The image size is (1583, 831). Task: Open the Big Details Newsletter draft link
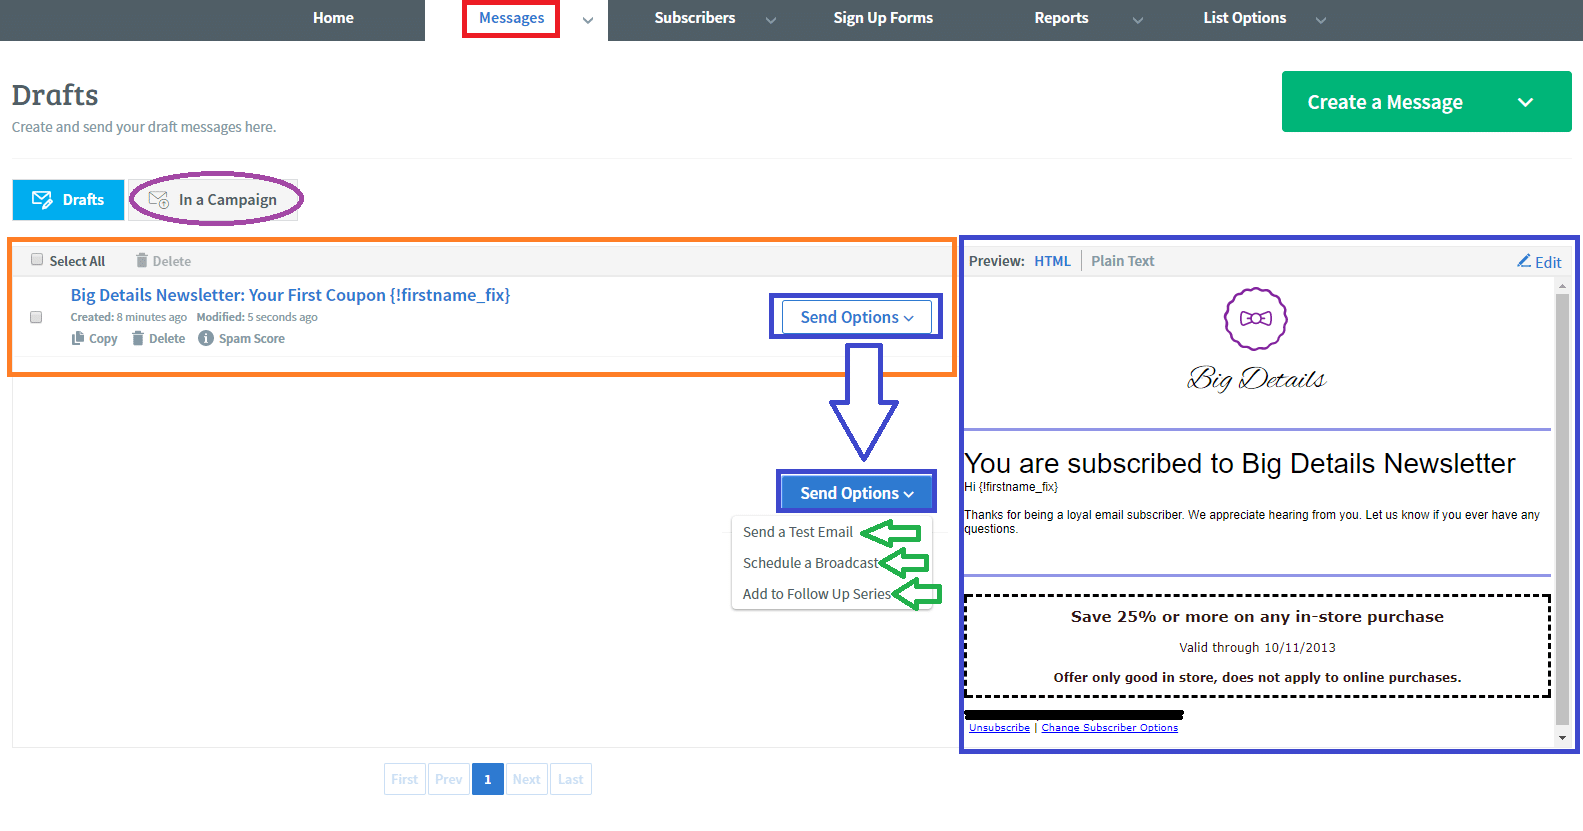pyautogui.click(x=290, y=295)
